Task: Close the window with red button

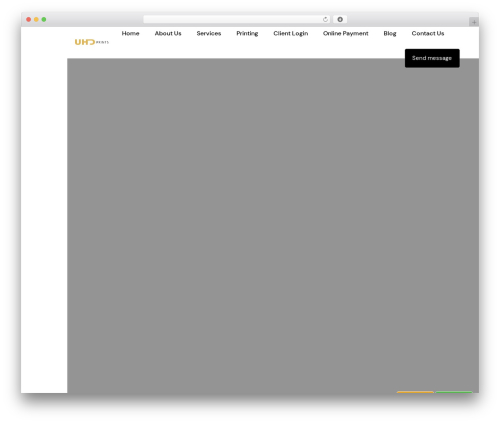Action: (x=29, y=19)
